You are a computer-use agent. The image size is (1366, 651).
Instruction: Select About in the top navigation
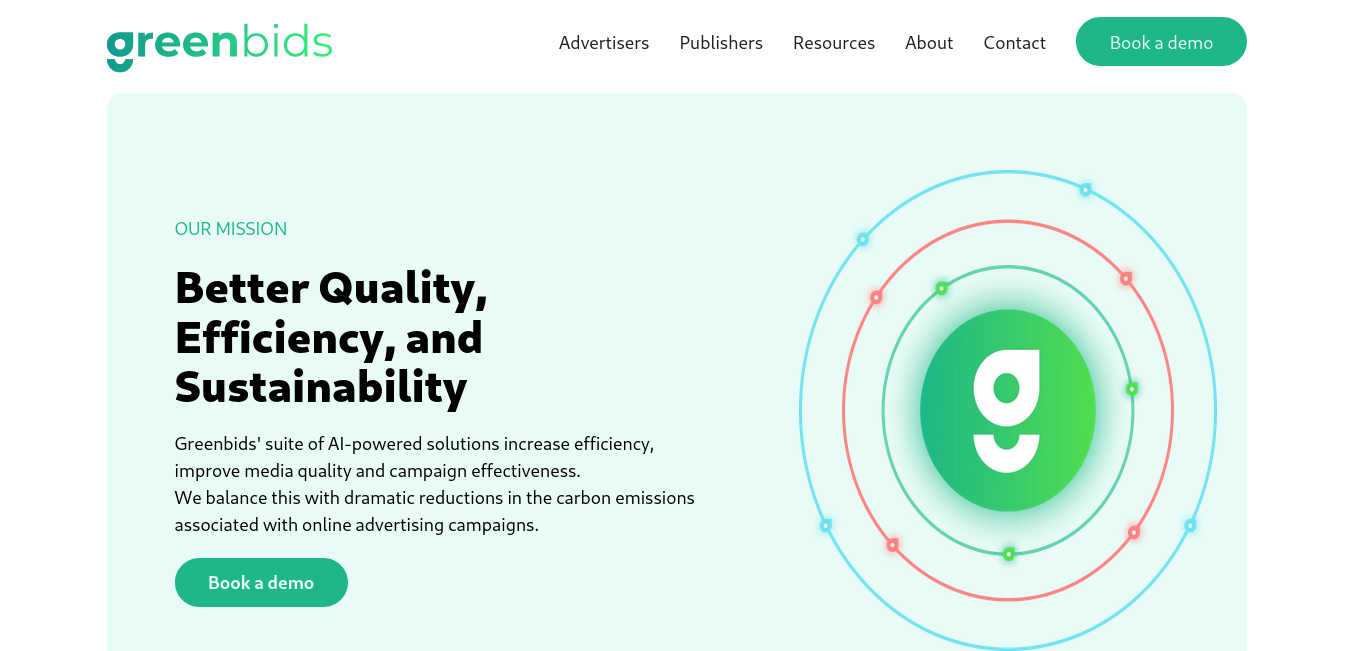point(929,43)
